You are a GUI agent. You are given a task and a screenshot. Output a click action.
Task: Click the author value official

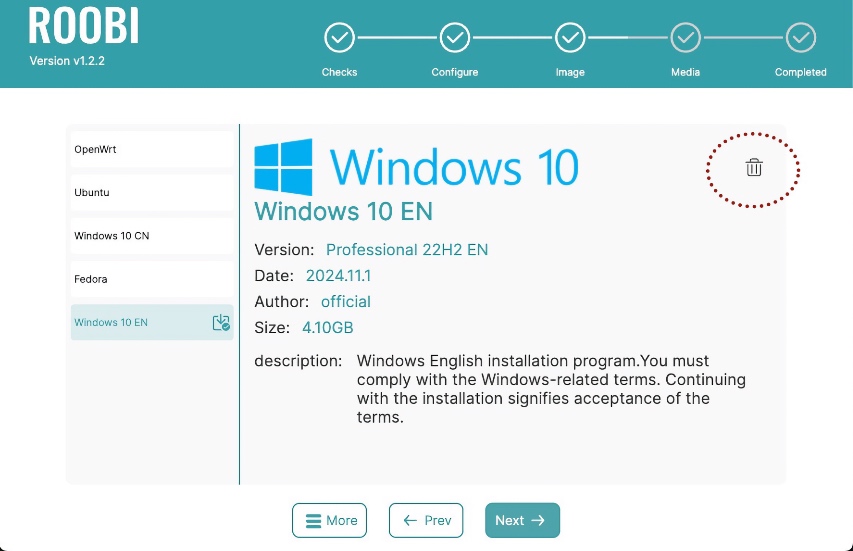click(345, 301)
